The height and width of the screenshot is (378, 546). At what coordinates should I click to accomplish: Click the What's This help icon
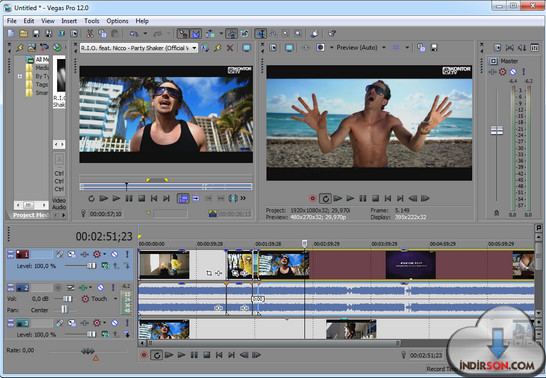pos(332,33)
